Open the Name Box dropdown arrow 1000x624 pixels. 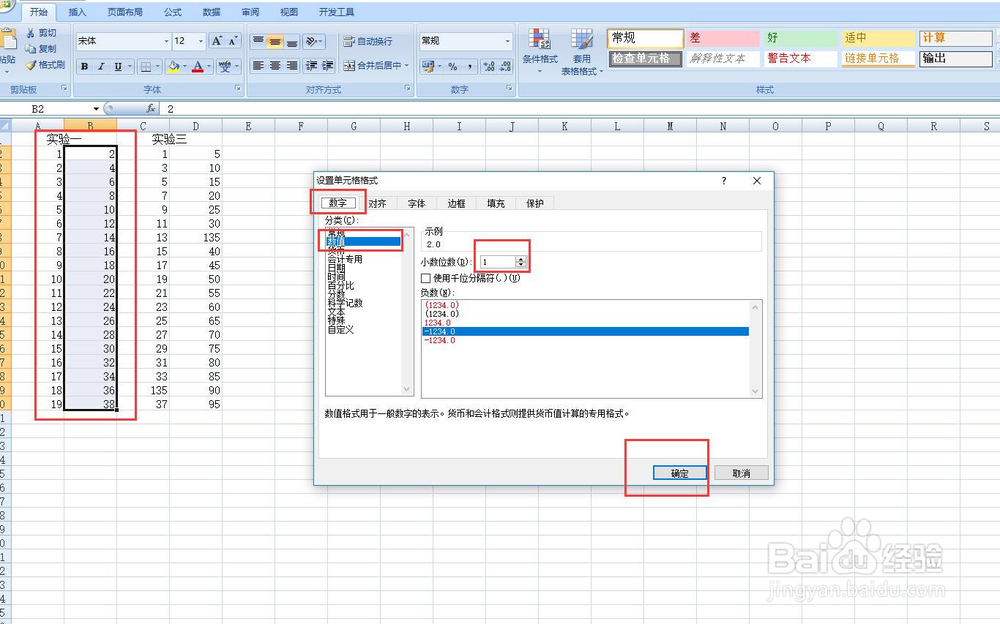pyautogui.click(x=96, y=109)
